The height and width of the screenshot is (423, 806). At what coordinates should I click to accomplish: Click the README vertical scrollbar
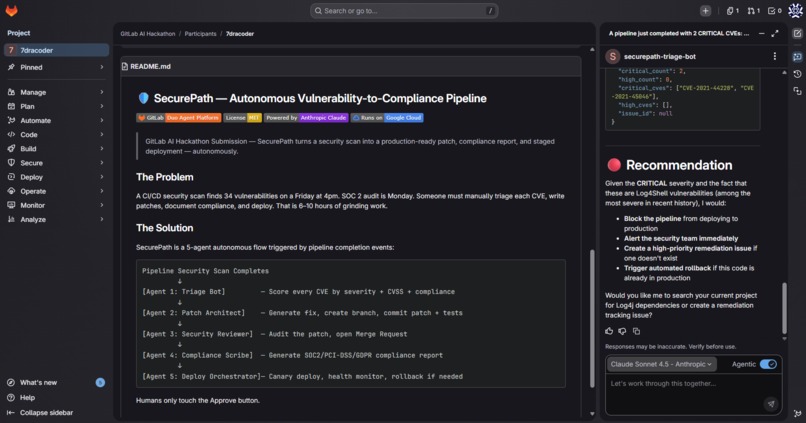click(592, 319)
